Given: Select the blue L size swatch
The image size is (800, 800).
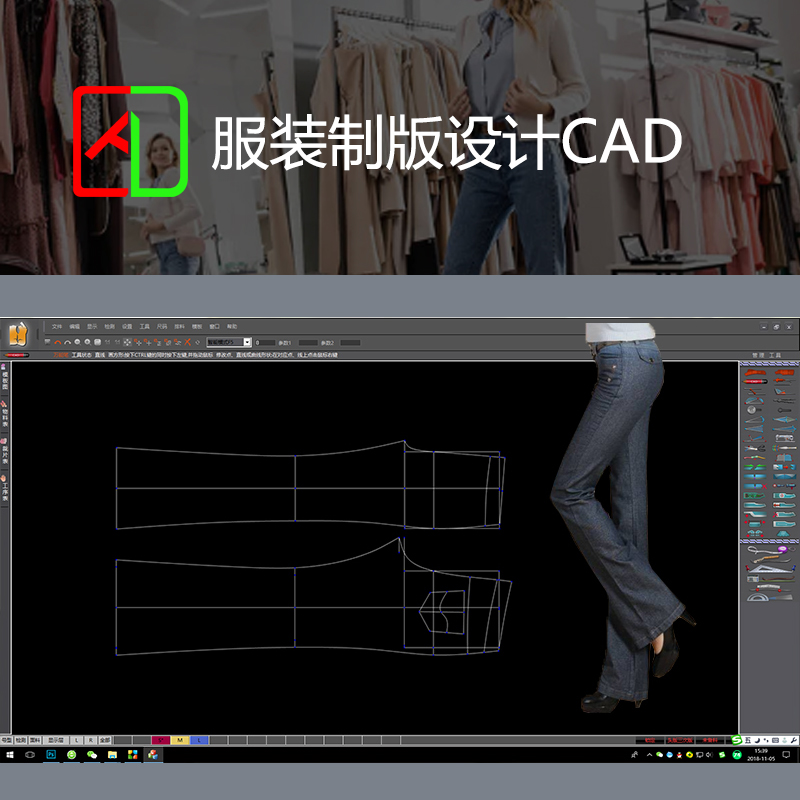Looking at the screenshot, I should (x=199, y=740).
